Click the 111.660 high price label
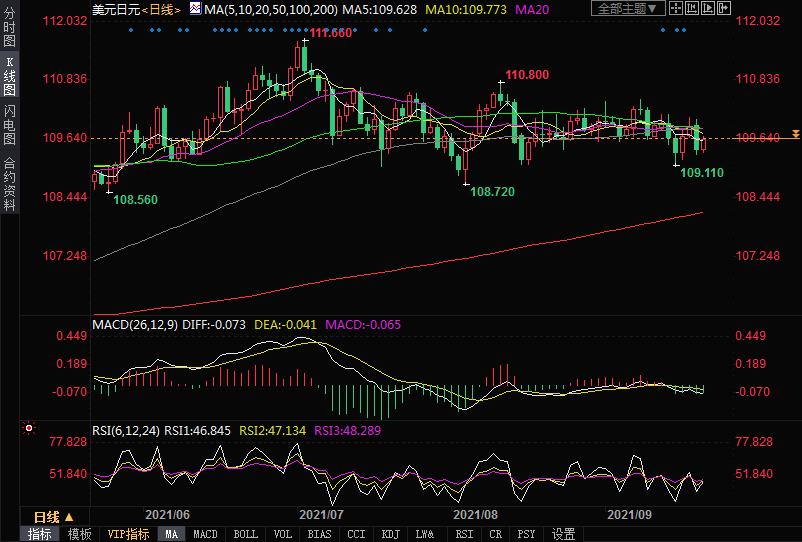Screen dimensions: 802x542 (331, 33)
